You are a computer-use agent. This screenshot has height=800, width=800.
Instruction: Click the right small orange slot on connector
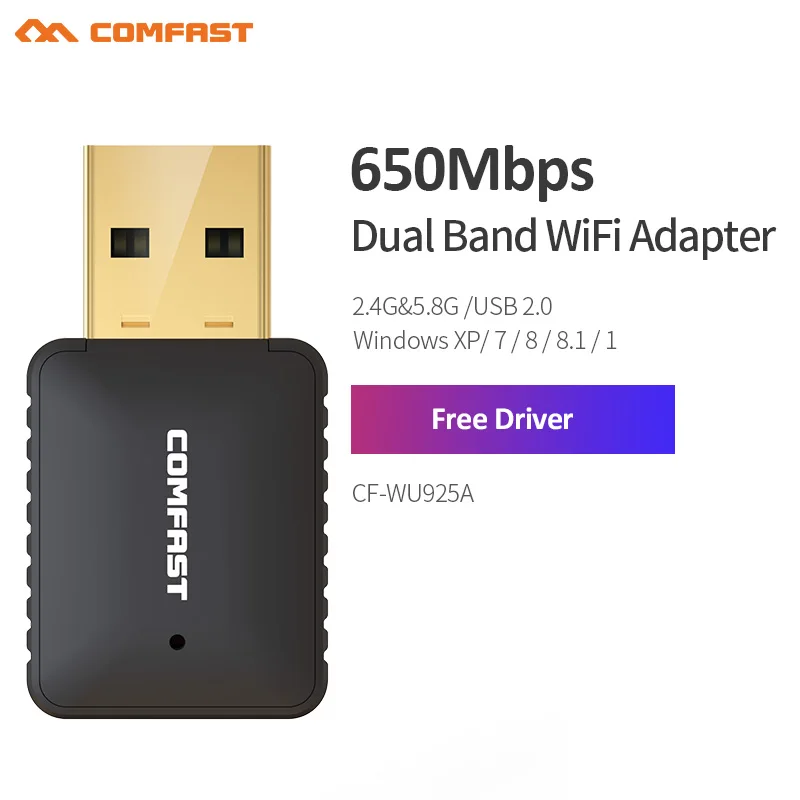pyautogui.click(x=219, y=323)
